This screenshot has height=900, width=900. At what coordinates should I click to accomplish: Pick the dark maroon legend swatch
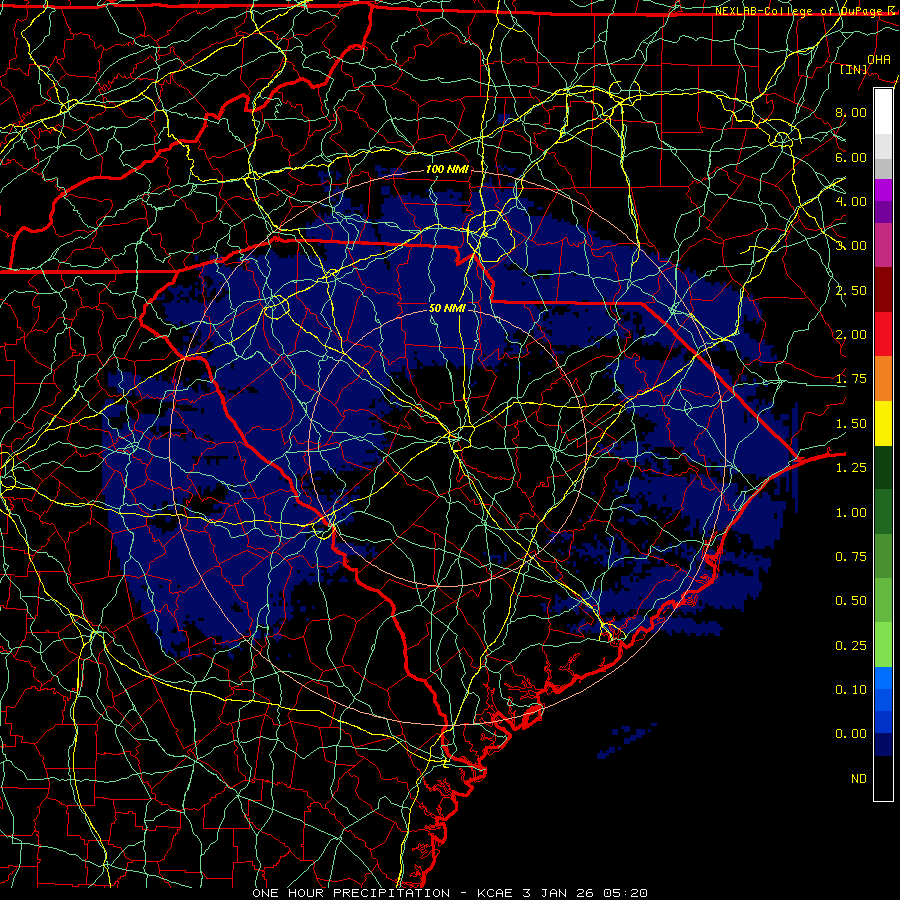[883, 290]
